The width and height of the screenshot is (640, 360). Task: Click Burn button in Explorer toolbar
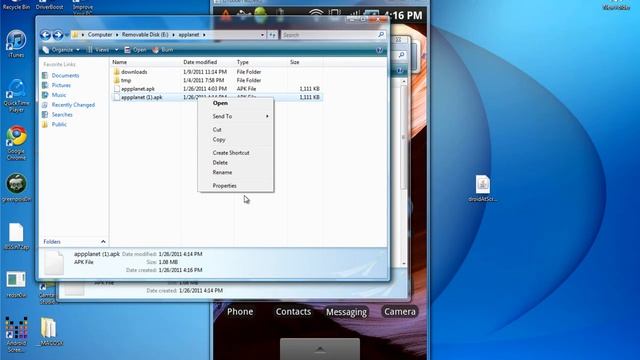coord(163,50)
